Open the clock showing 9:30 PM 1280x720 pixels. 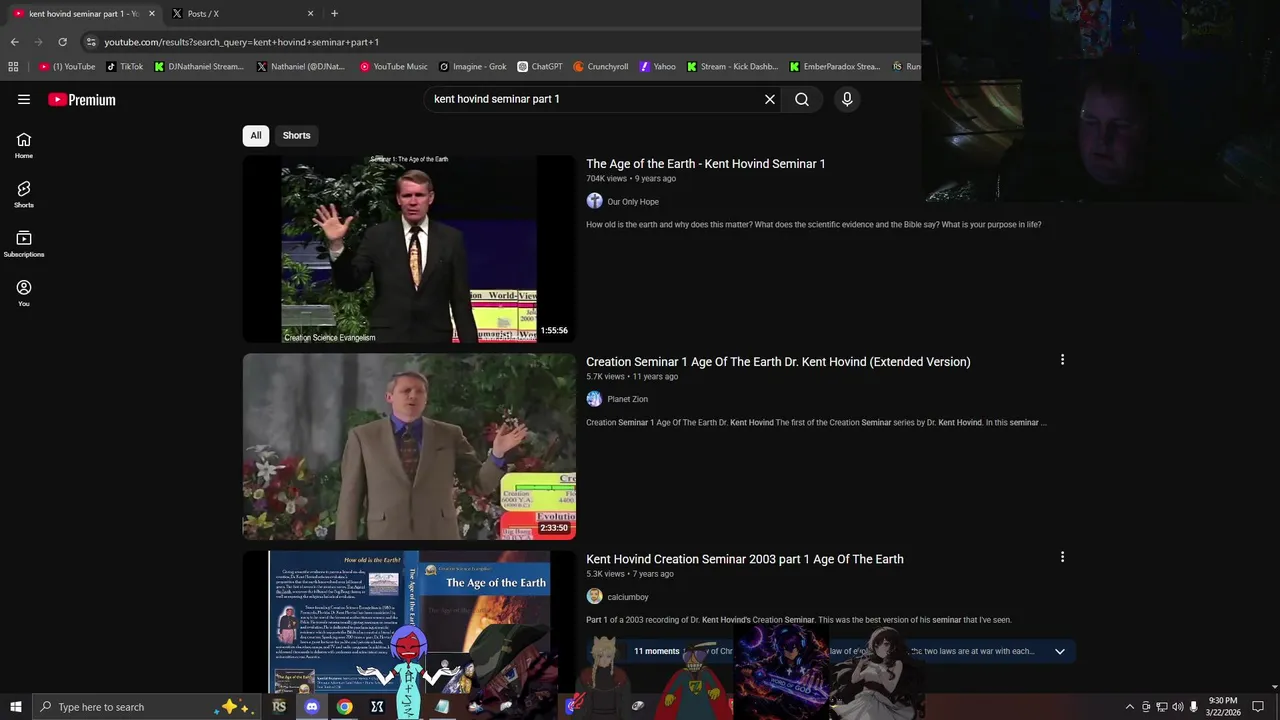[1223, 707]
